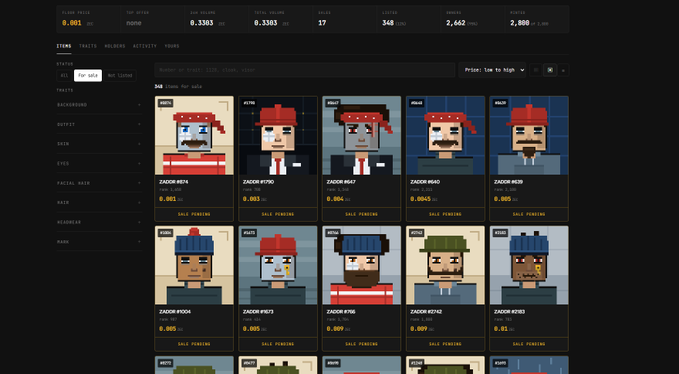This screenshot has width=679, height=374.
Task: Click Sale Pending under ZADDR #874
Action: point(194,214)
